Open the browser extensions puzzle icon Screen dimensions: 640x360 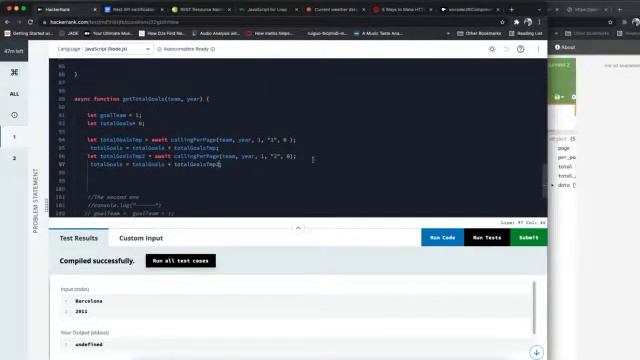(x=516, y=22)
